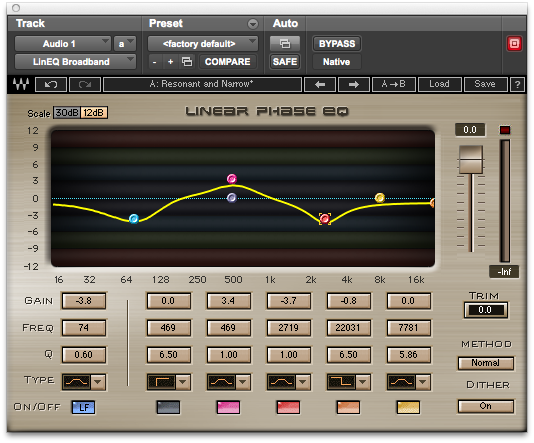Click the copy preset settings icon
The width and height of the screenshot is (534, 443).
(187, 62)
